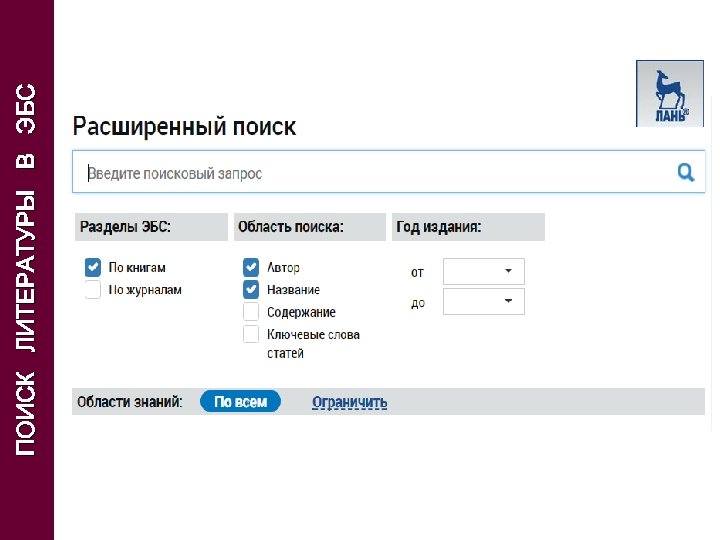Click the Год издания: header
Screen dimensions: 720x540
pyautogui.click(x=468, y=227)
